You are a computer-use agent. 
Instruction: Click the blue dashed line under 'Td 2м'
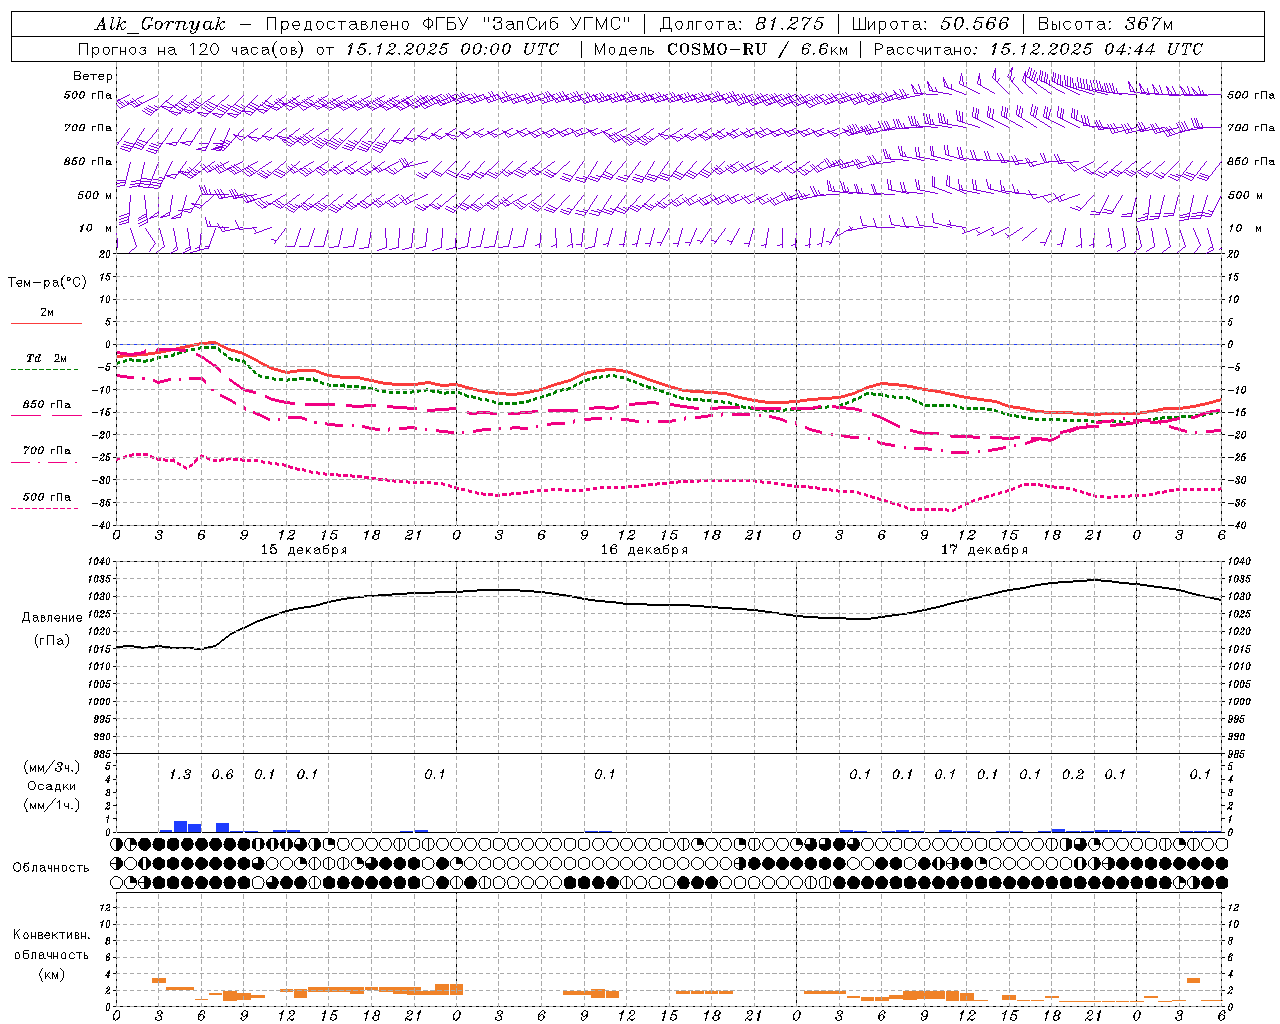44,370
